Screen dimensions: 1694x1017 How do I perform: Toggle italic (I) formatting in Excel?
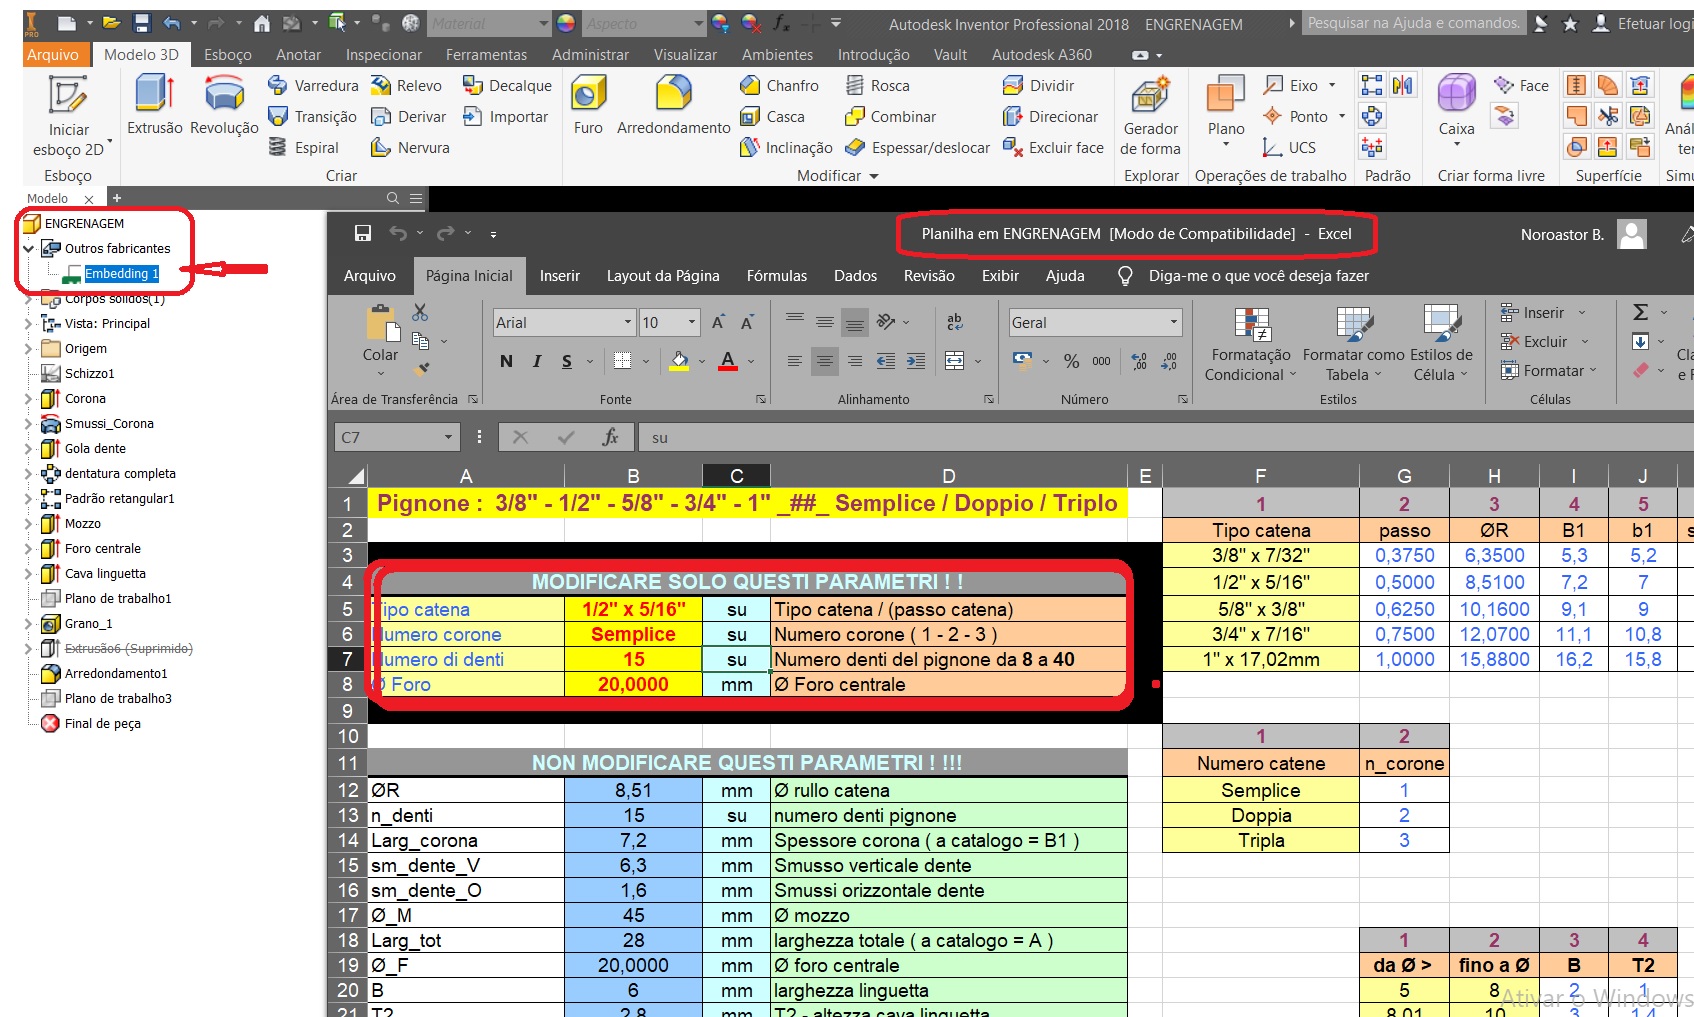click(x=537, y=361)
